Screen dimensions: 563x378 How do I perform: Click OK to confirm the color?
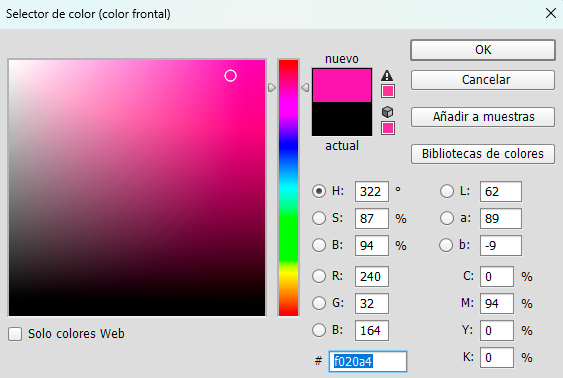click(x=483, y=50)
